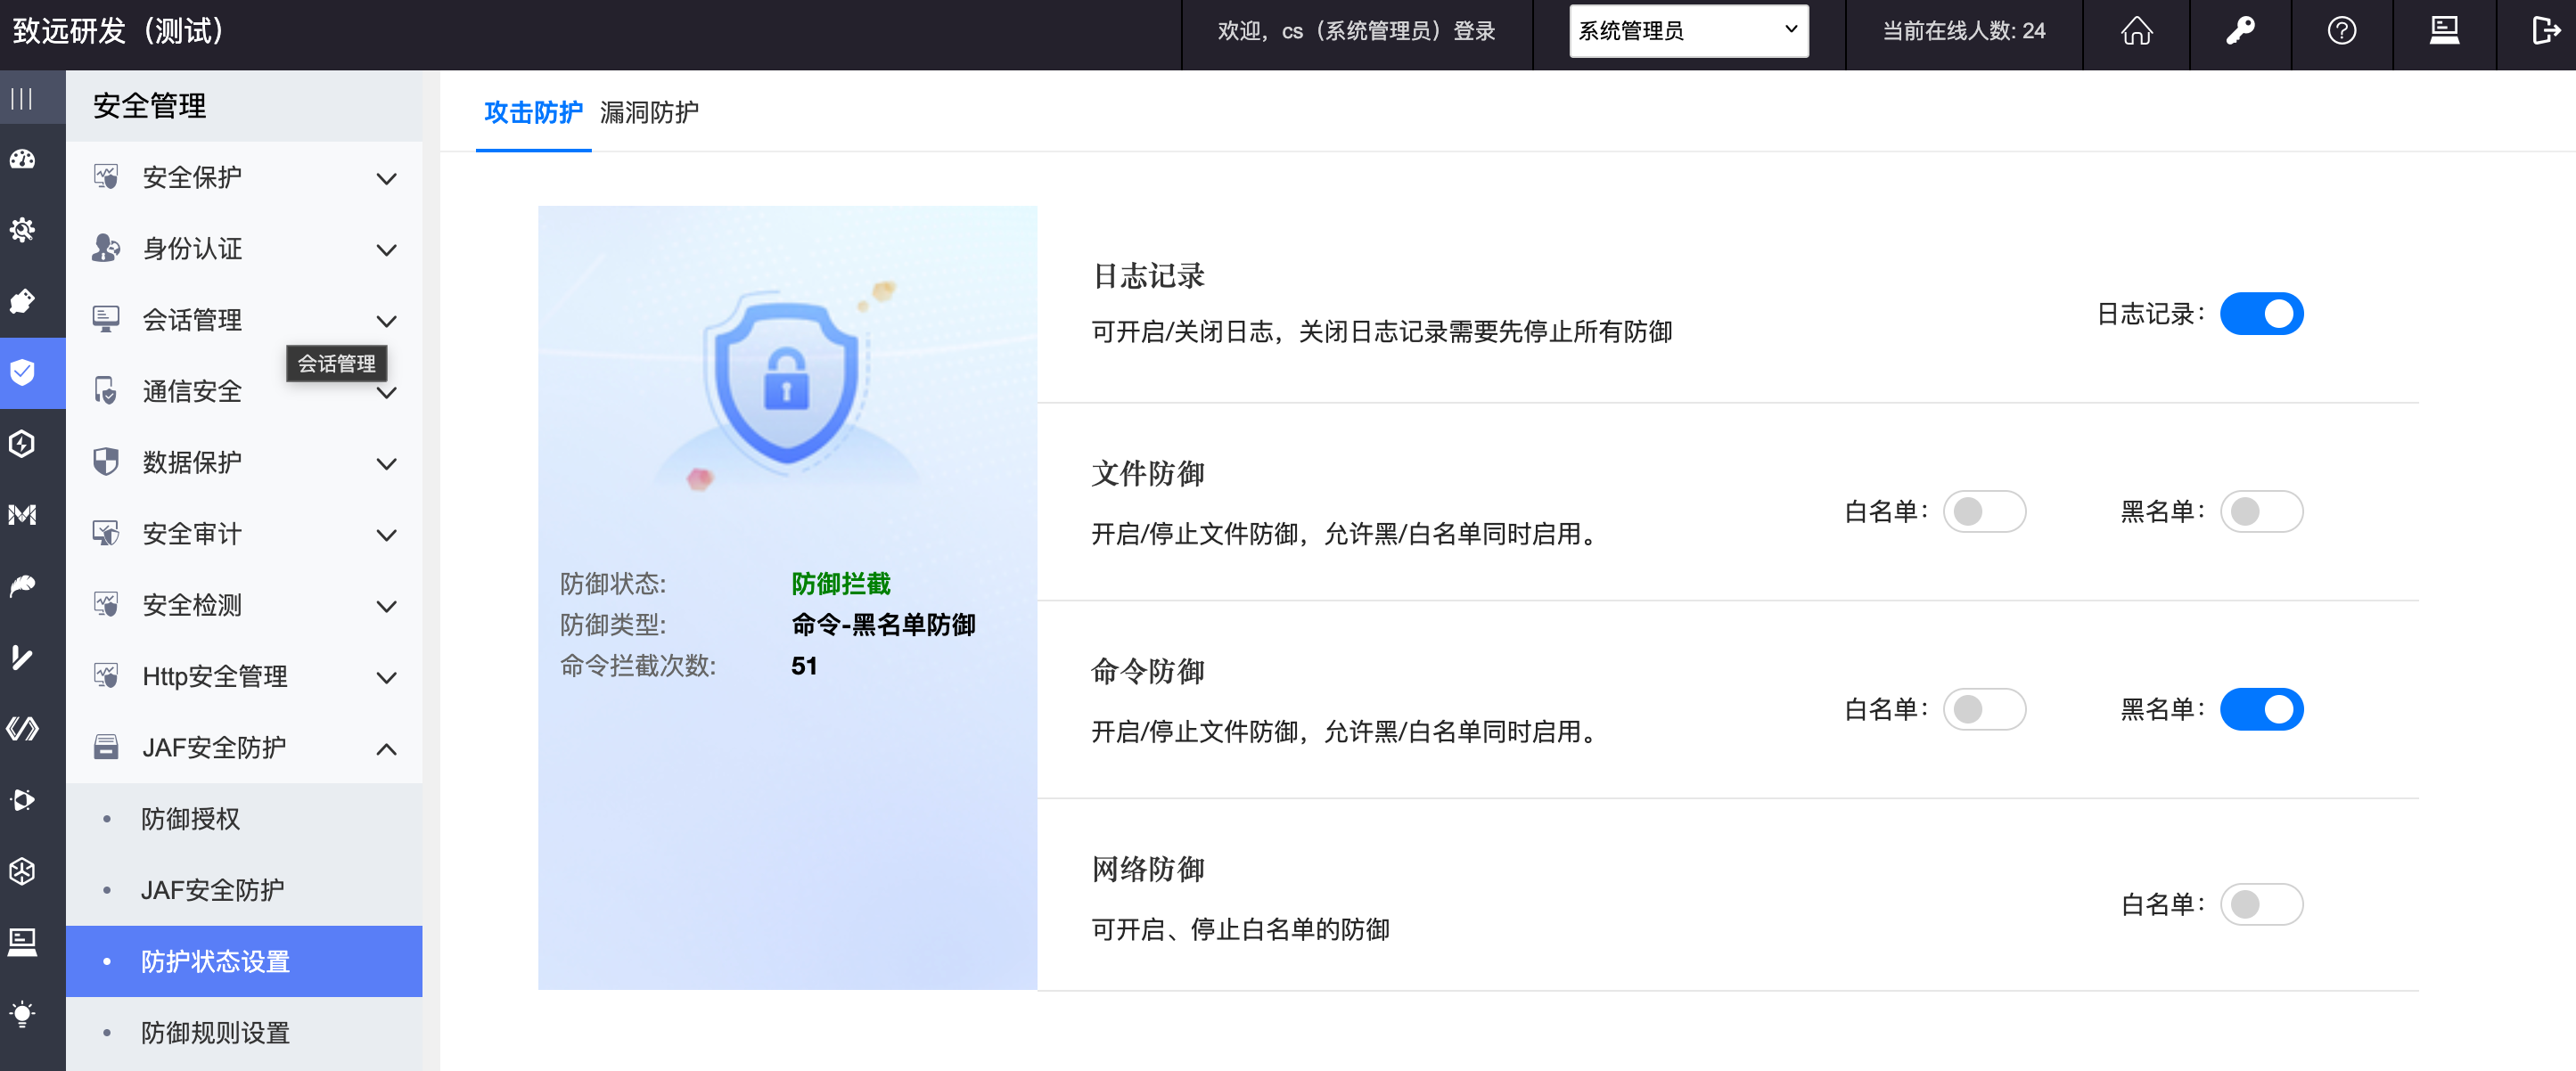Screen dimensions: 2576x1071
Task: Switch to the 漏洞防护 tab
Action: click(x=649, y=112)
